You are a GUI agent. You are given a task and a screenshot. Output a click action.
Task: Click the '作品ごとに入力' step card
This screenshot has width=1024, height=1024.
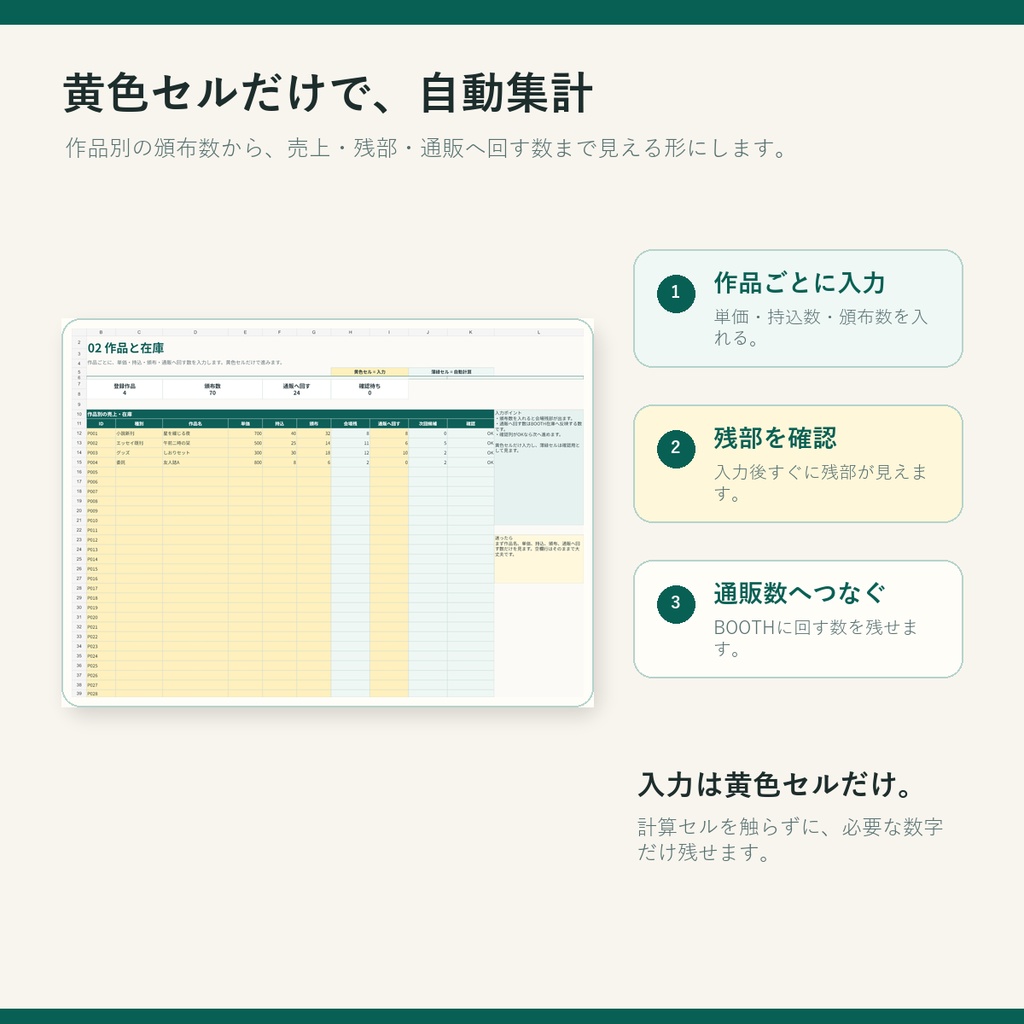point(798,308)
